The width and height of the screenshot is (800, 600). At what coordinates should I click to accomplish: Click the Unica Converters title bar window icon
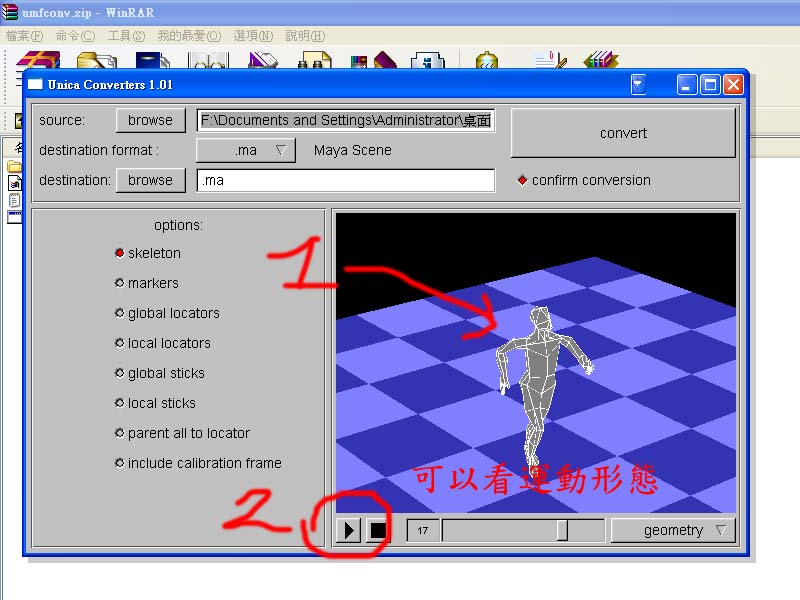point(35,84)
